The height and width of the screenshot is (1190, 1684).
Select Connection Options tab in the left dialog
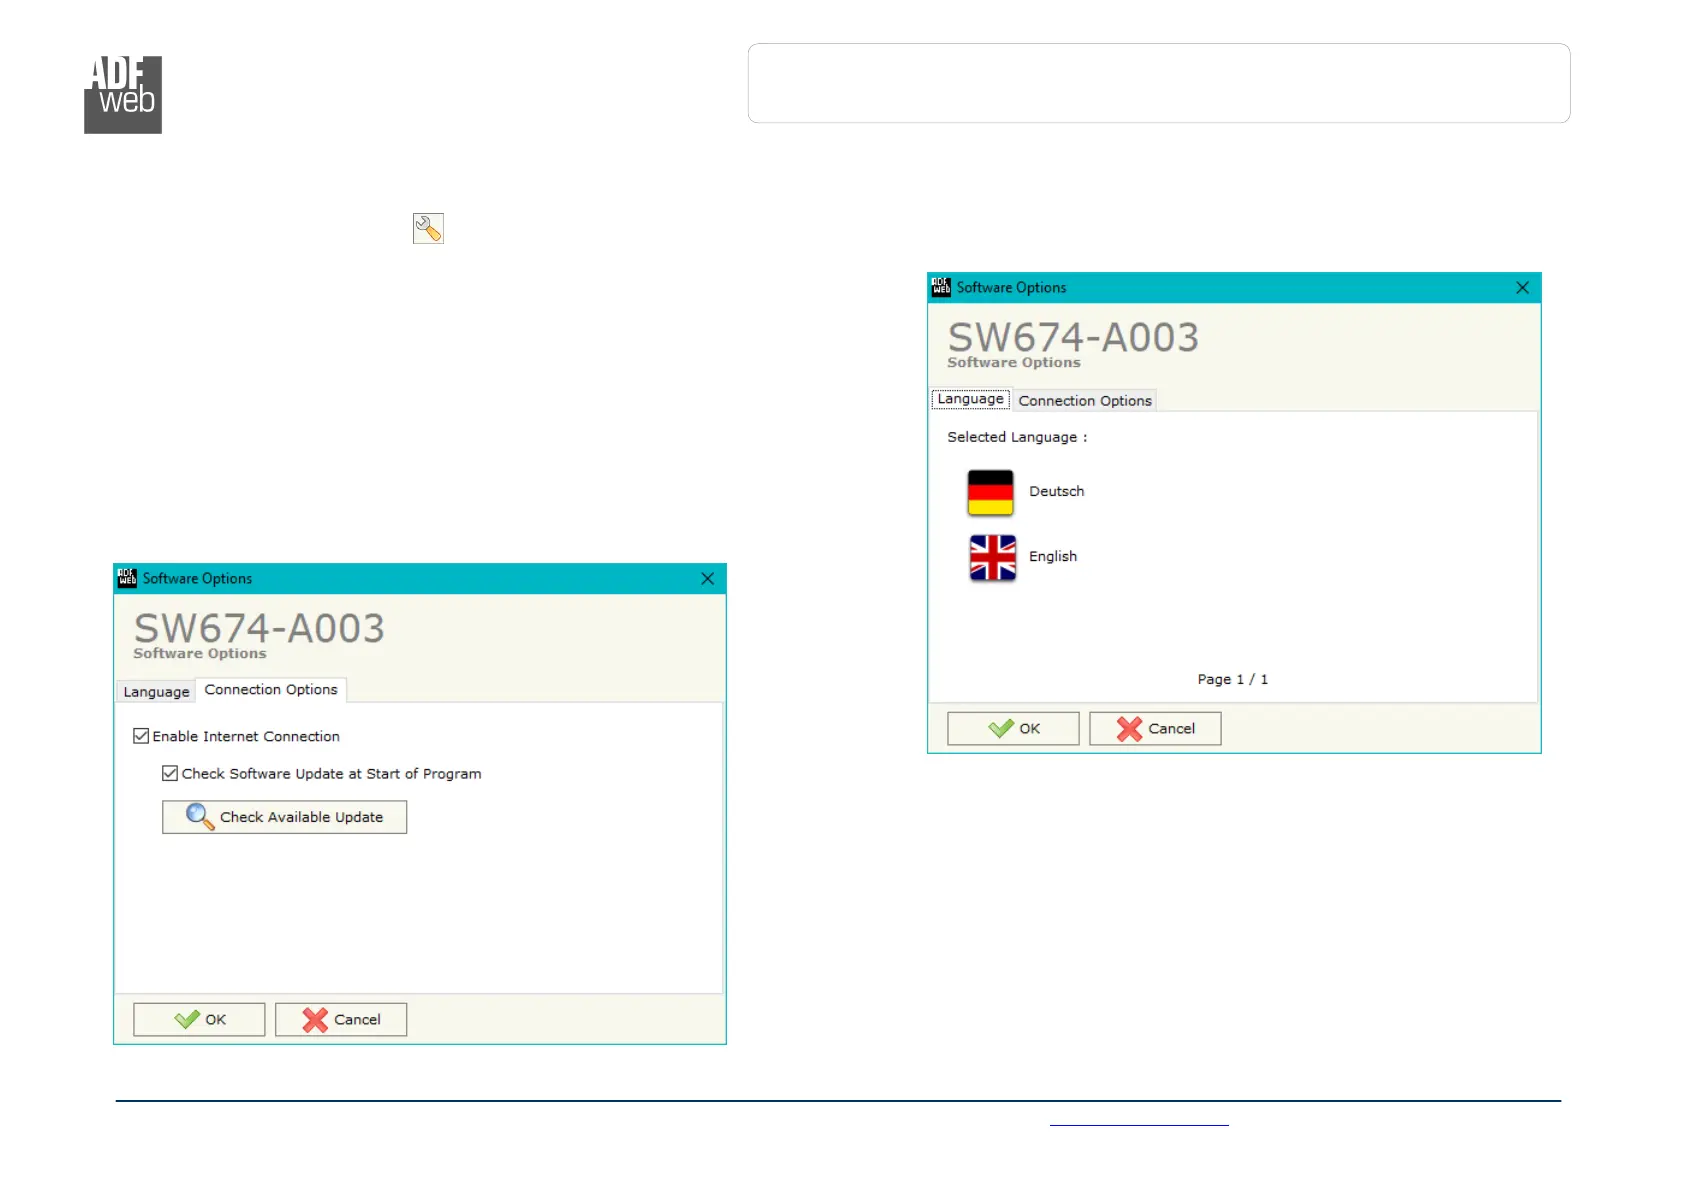(x=271, y=690)
